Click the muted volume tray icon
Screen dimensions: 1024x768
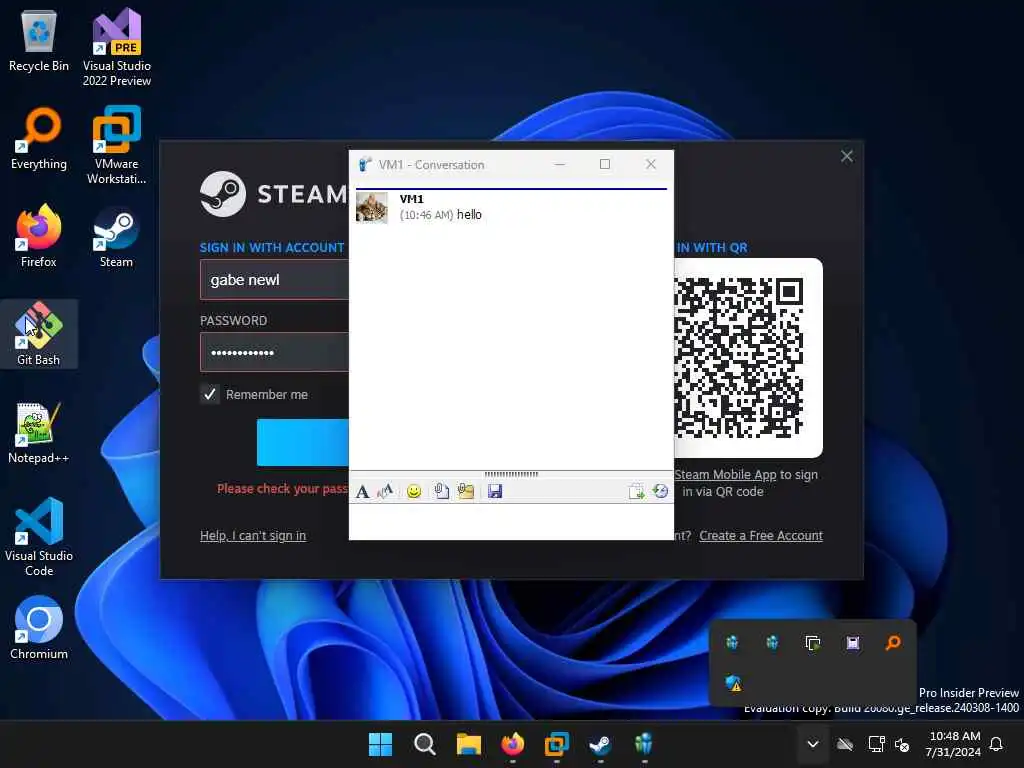903,744
